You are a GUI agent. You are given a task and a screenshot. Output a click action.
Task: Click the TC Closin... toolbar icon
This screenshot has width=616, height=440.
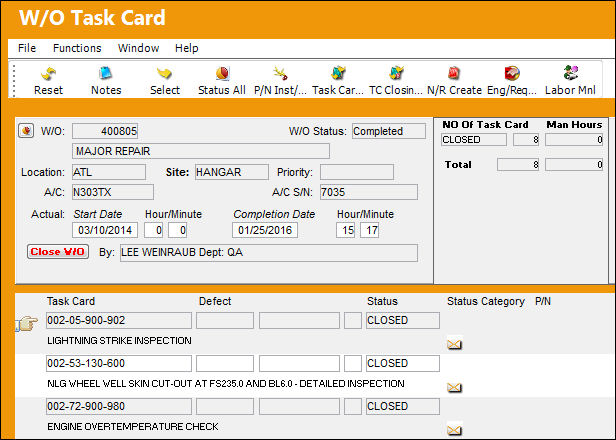pos(396,74)
